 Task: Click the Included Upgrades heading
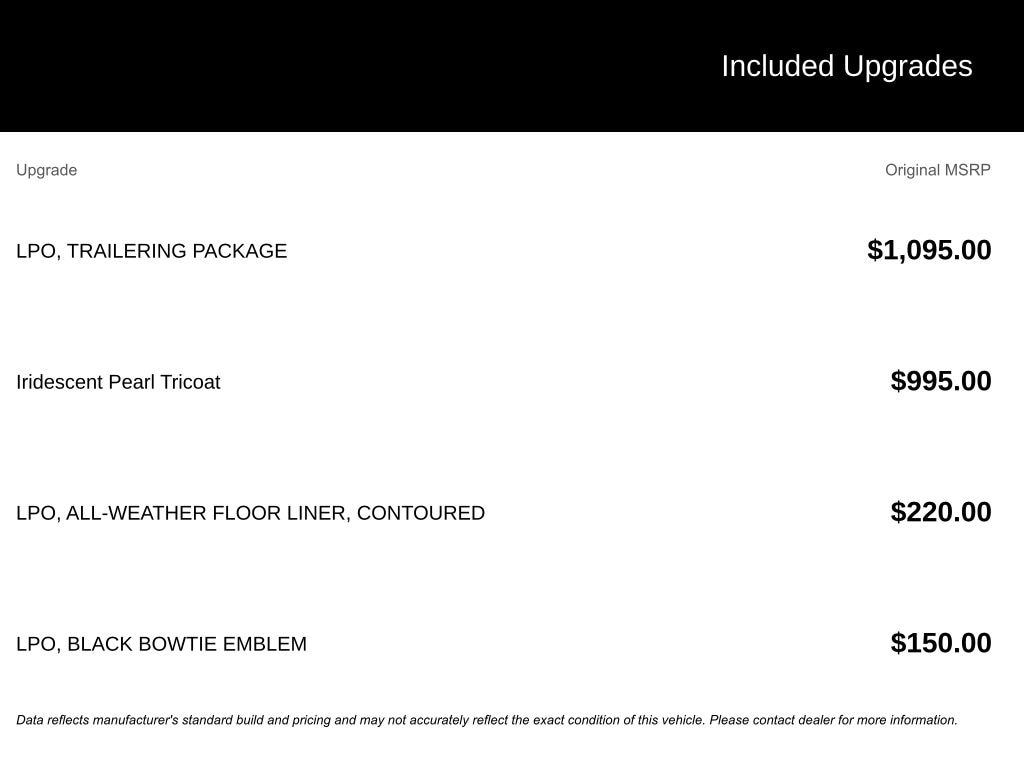coord(846,66)
